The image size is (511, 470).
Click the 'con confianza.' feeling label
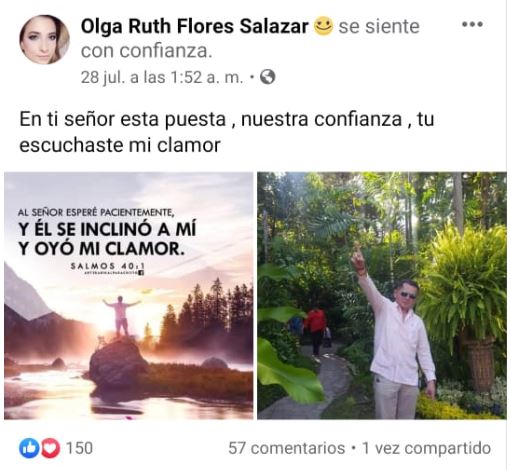click(147, 51)
